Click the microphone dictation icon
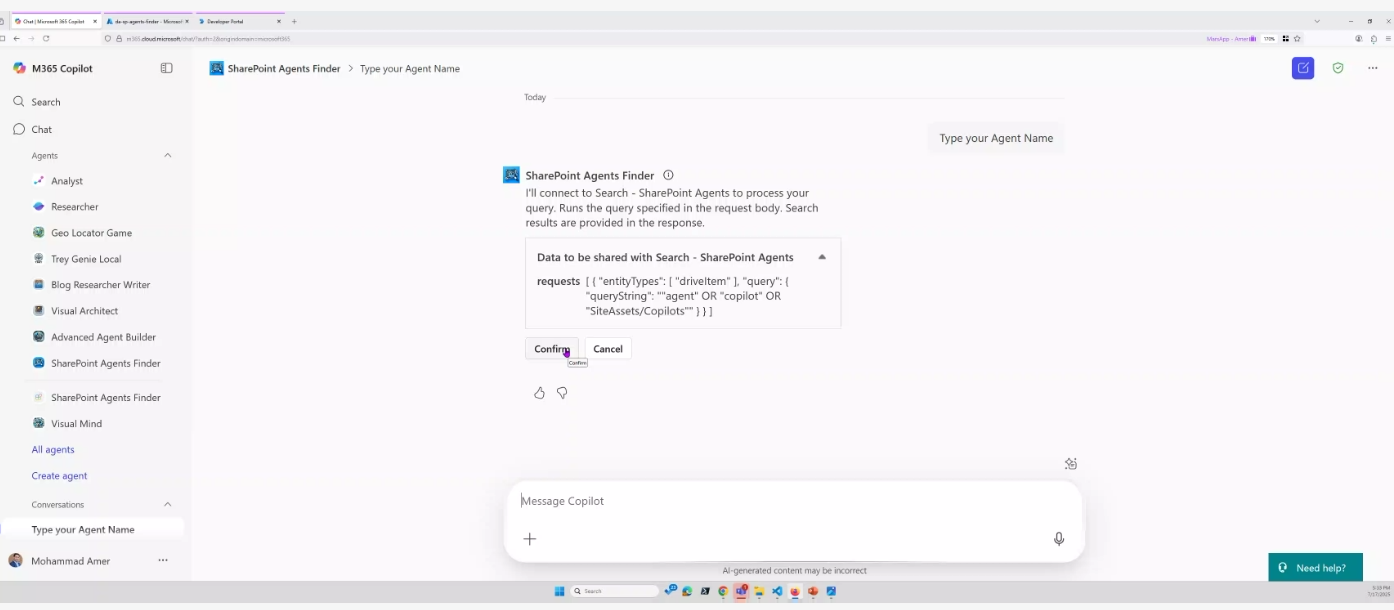 coord(1059,539)
